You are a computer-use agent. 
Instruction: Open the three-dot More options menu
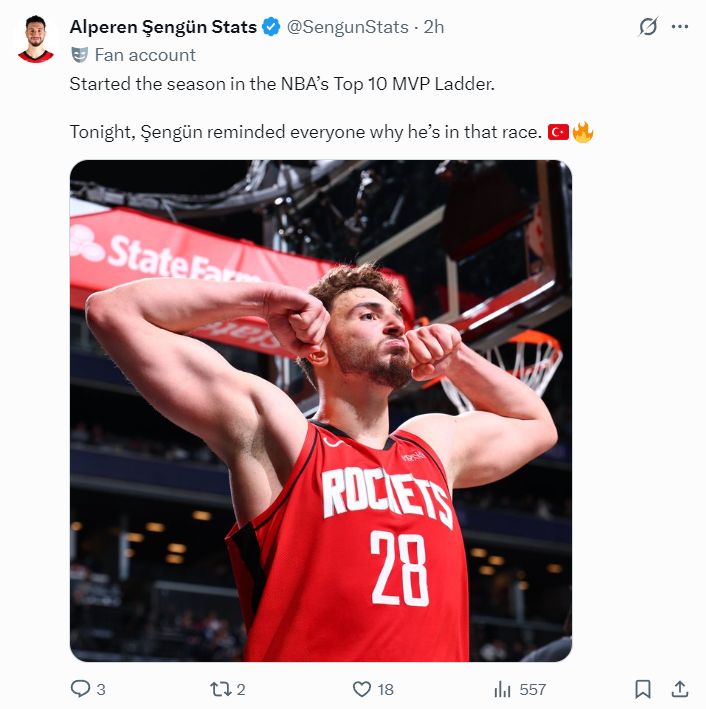click(680, 27)
